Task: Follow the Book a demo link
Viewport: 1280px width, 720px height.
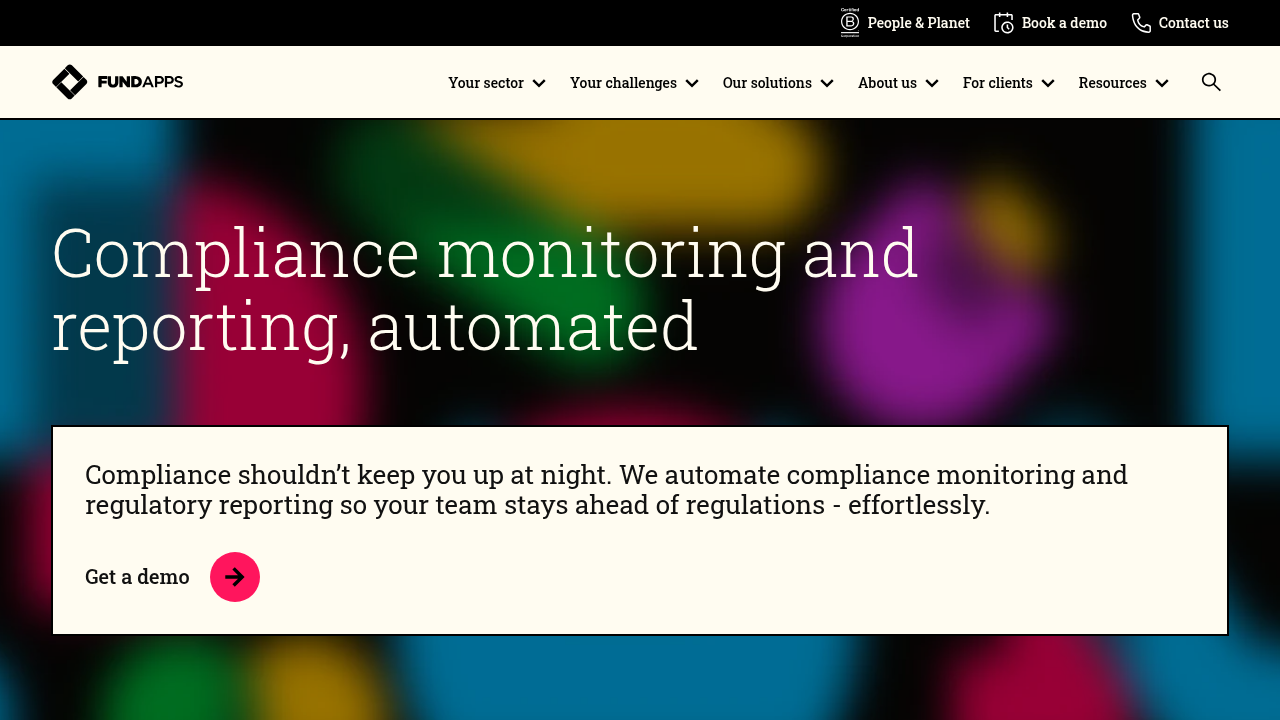Action: click(1064, 22)
